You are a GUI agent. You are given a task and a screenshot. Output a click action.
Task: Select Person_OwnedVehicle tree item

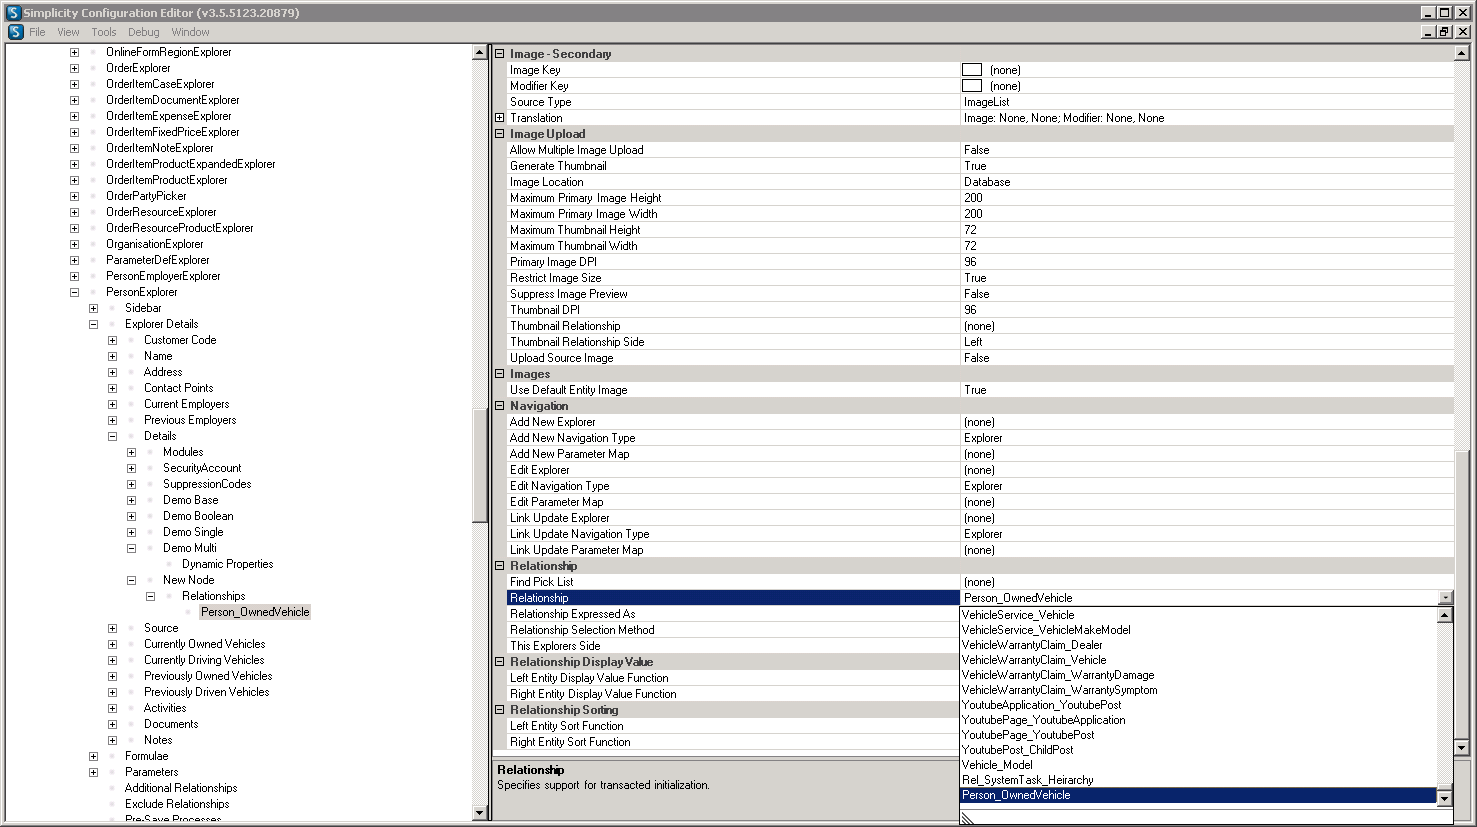(255, 612)
